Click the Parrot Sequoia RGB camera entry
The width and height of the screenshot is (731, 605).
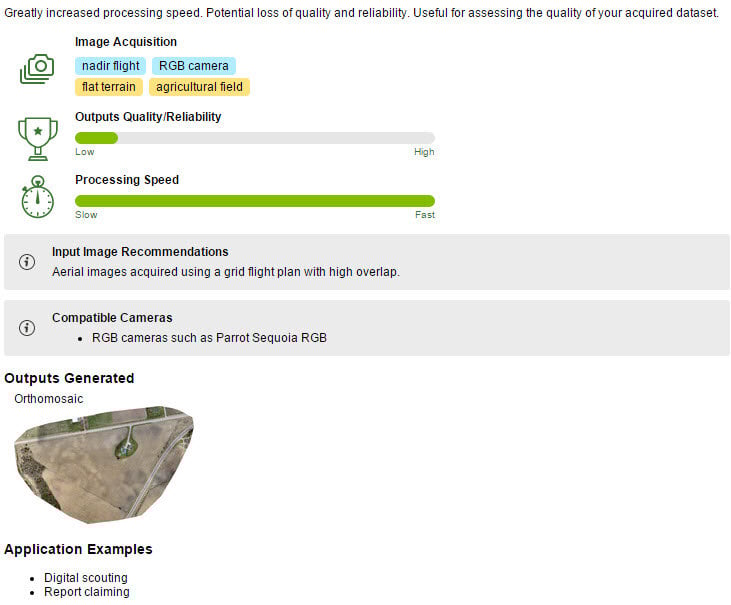209,338
